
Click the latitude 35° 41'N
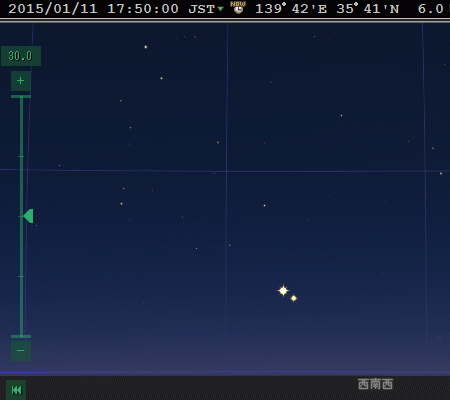pos(368,9)
